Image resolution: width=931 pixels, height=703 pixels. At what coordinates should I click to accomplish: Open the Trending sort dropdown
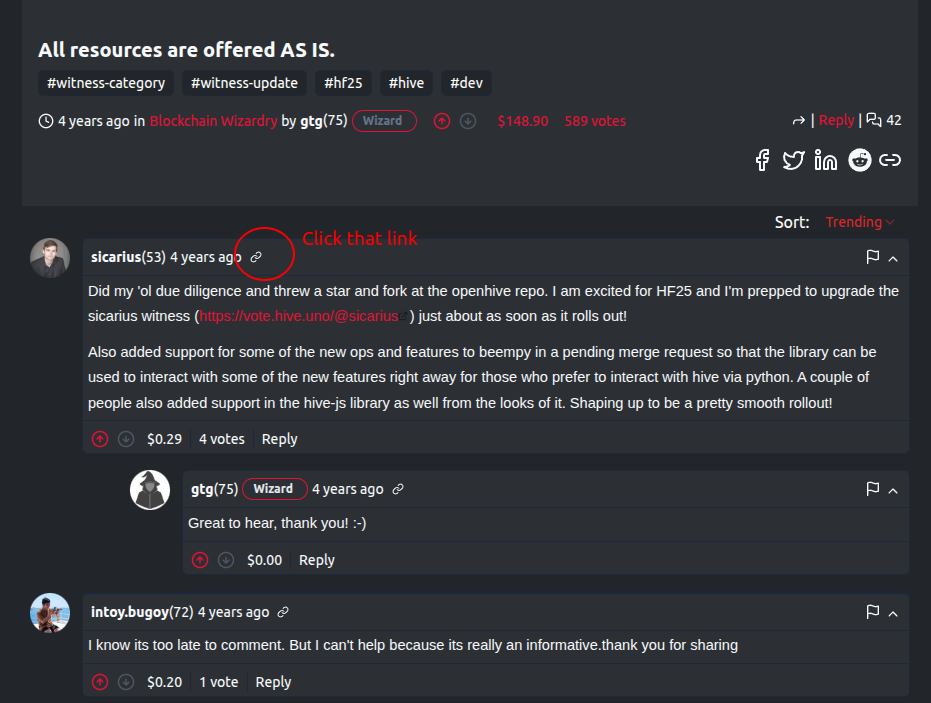point(859,222)
